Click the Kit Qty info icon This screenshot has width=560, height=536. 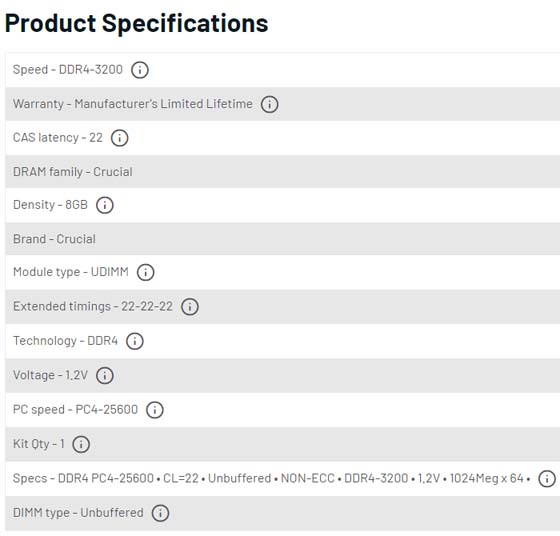pyautogui.click(x=81, y=444)
